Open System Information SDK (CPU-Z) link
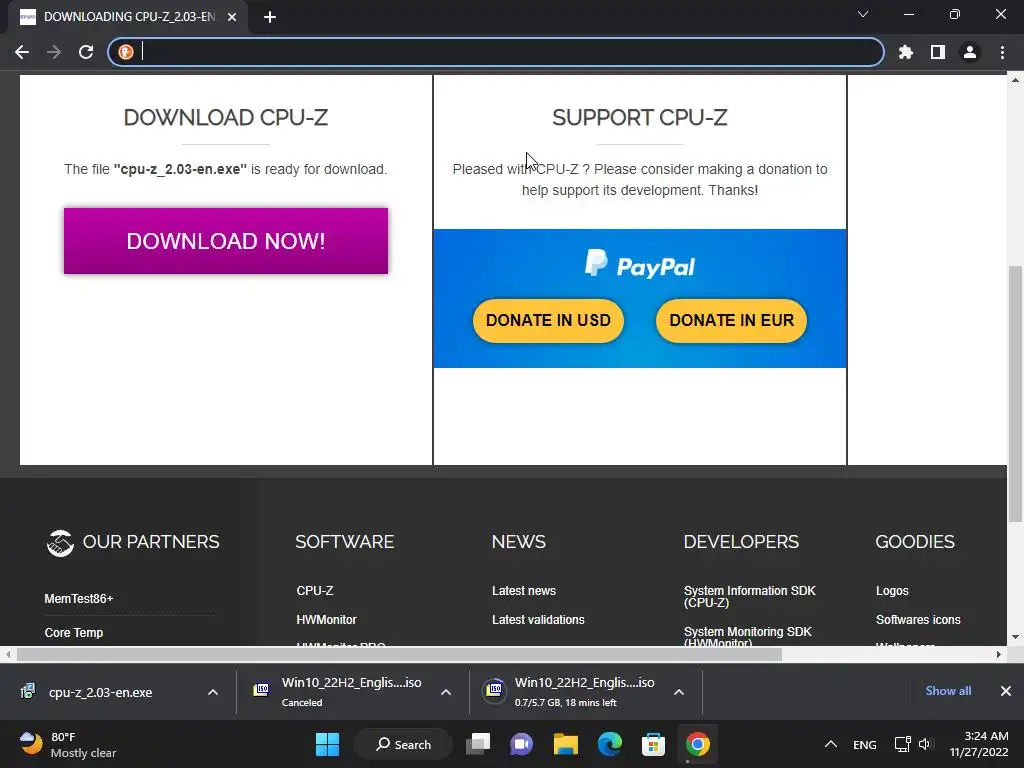Screen dimensions: 1024x768 coord(750,596)
